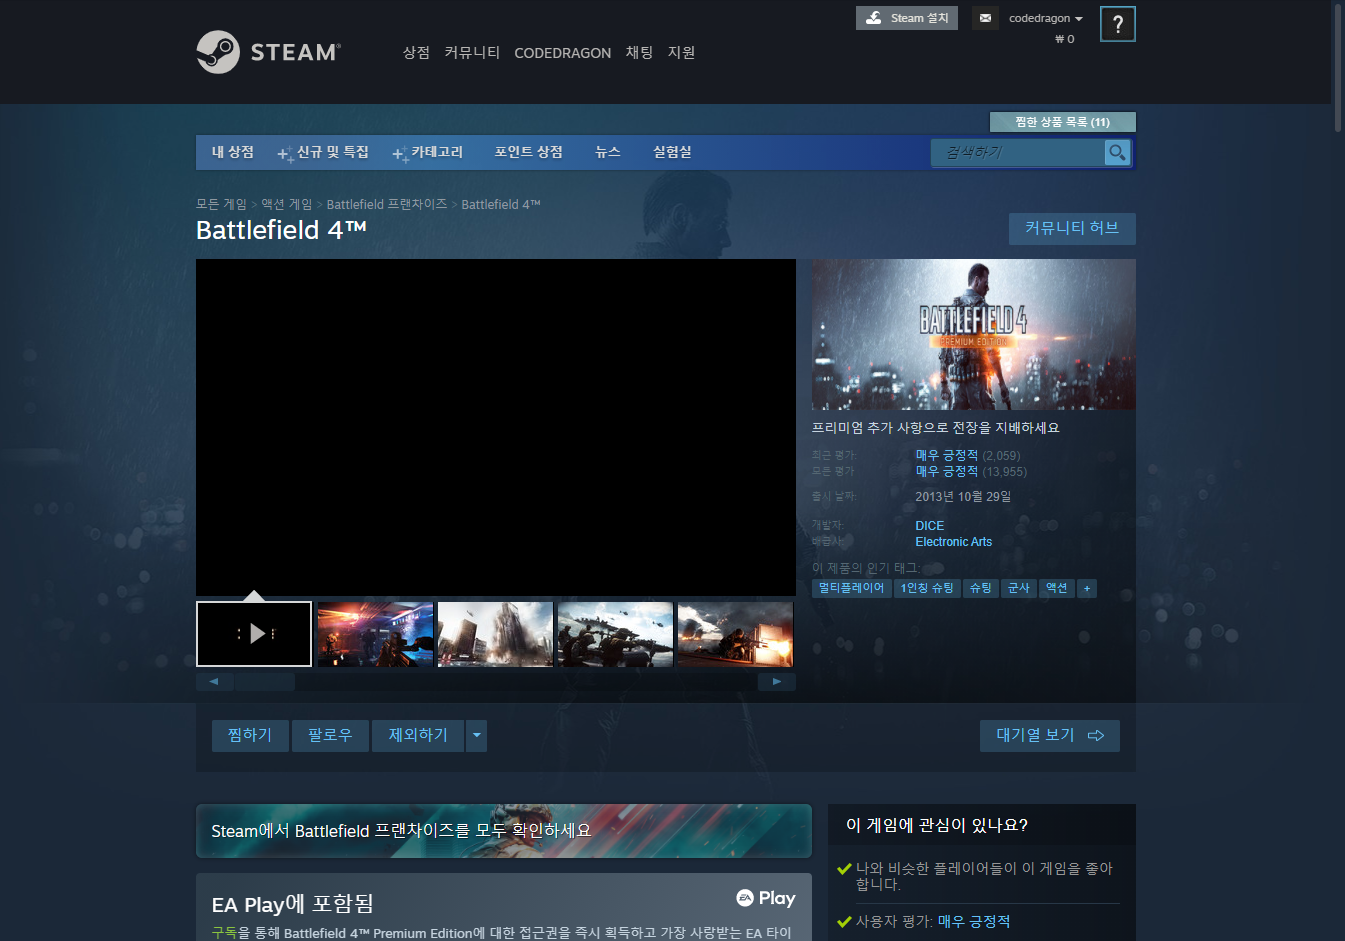Click the thumbnail strip left arrow
This screenshot has height=941, width=1345.
point(214,682)
